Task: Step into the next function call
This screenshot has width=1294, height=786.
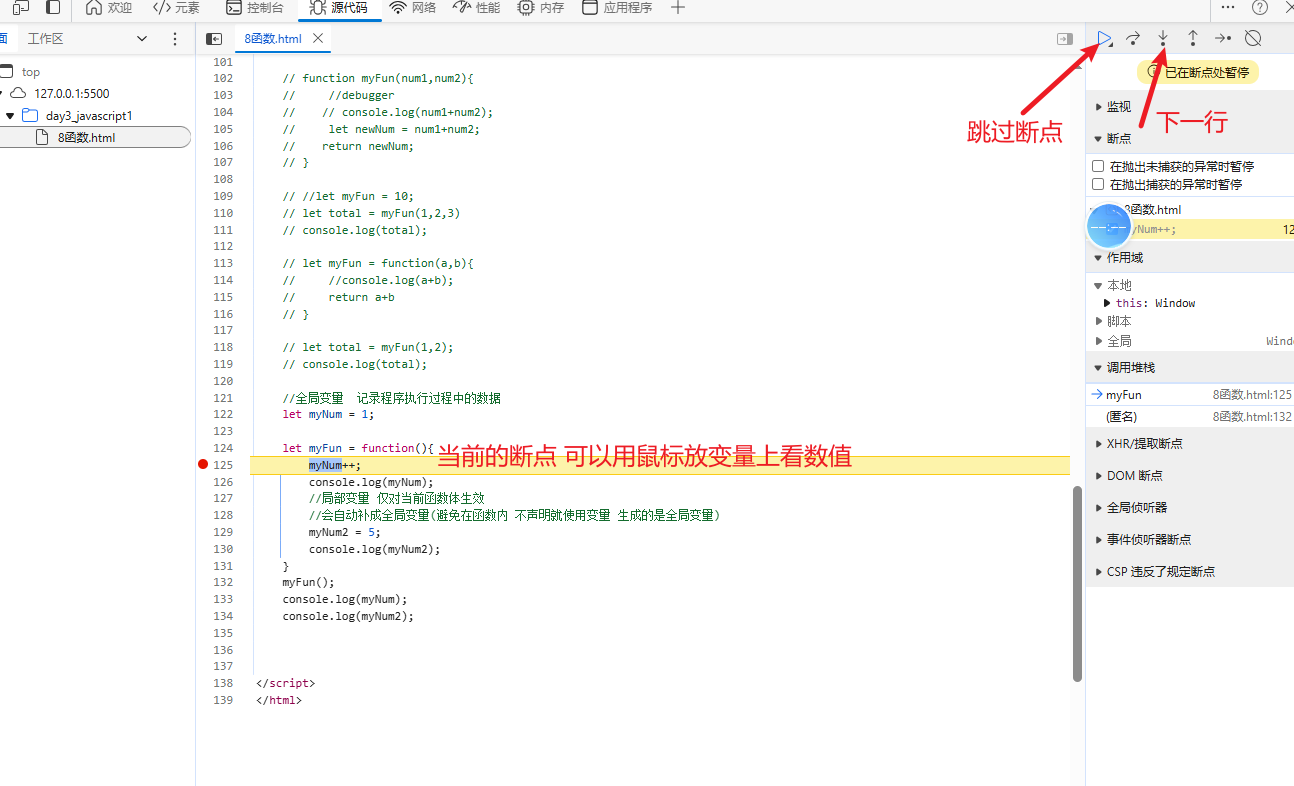Action: coord(1163,38)
